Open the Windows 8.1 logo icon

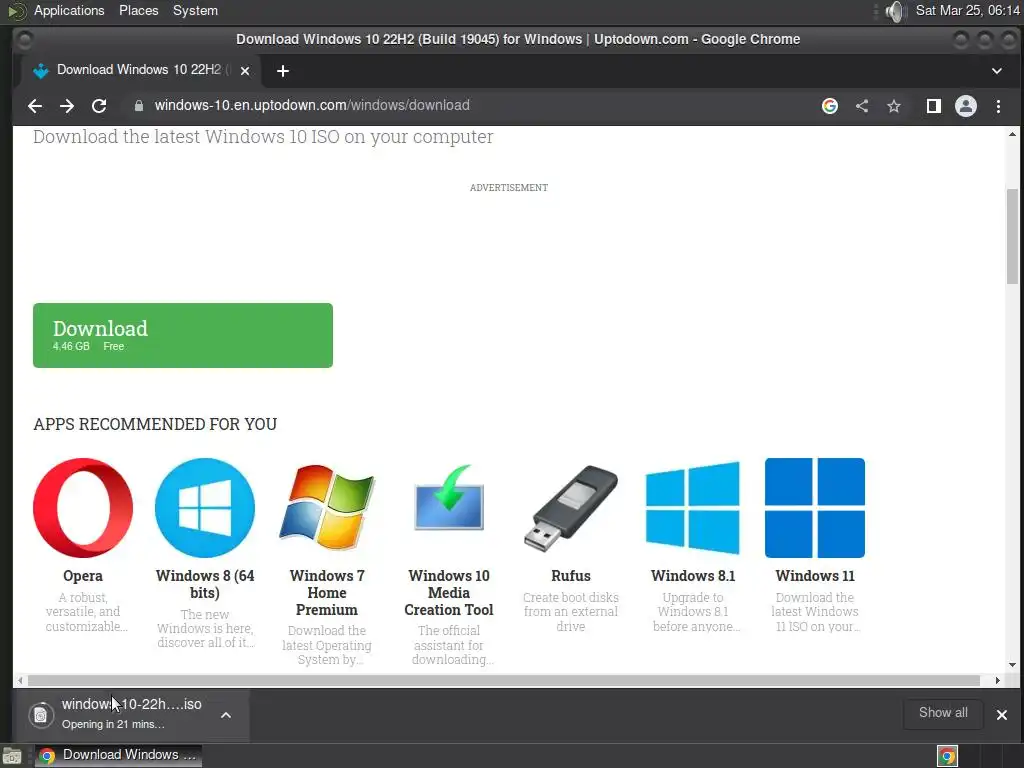[693, 508]
